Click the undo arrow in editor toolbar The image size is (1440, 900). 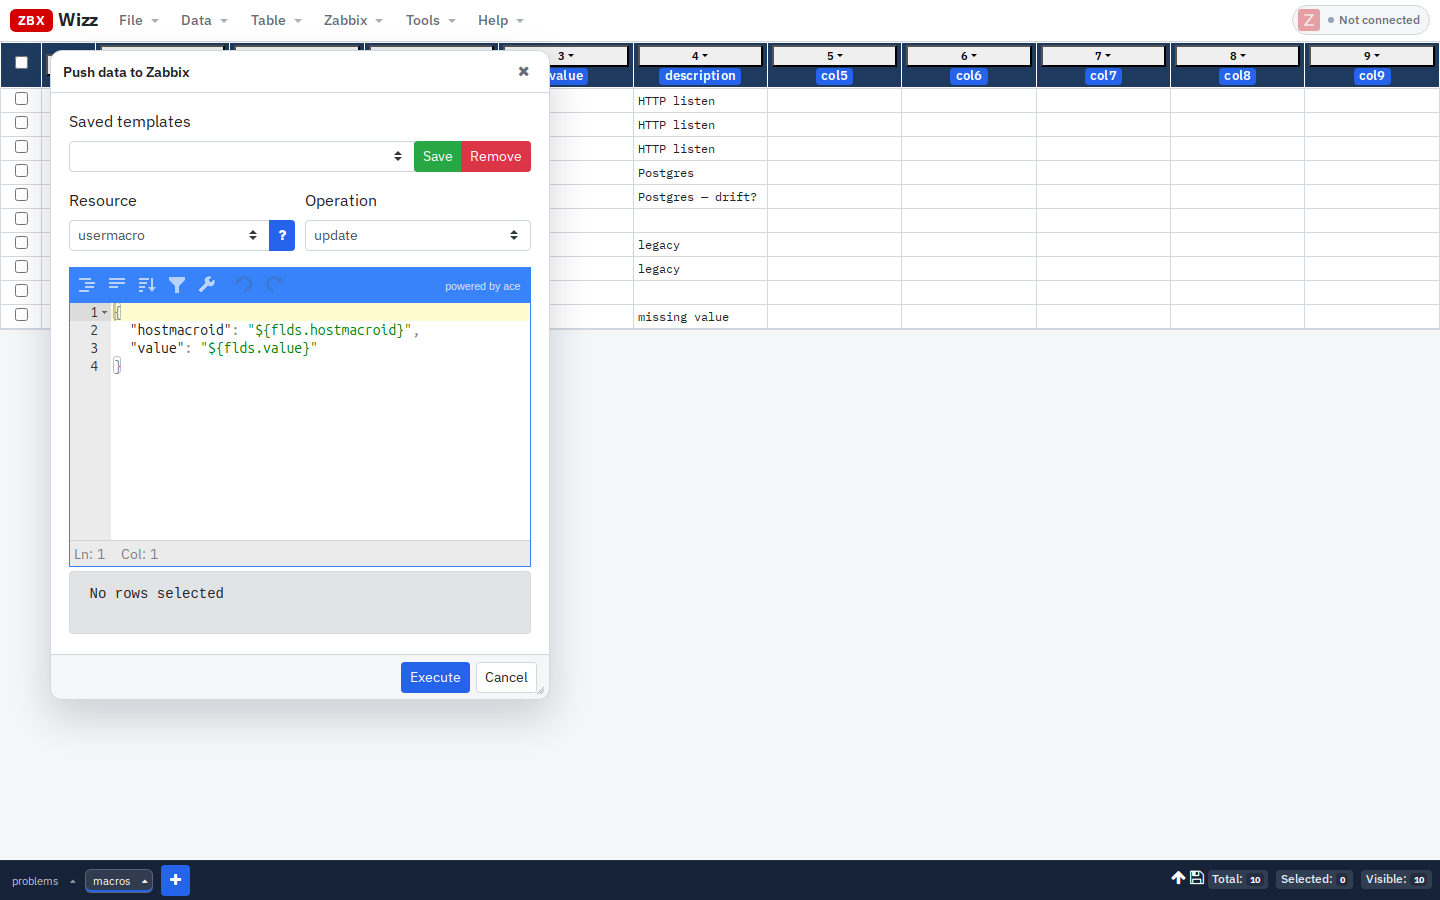243,285
